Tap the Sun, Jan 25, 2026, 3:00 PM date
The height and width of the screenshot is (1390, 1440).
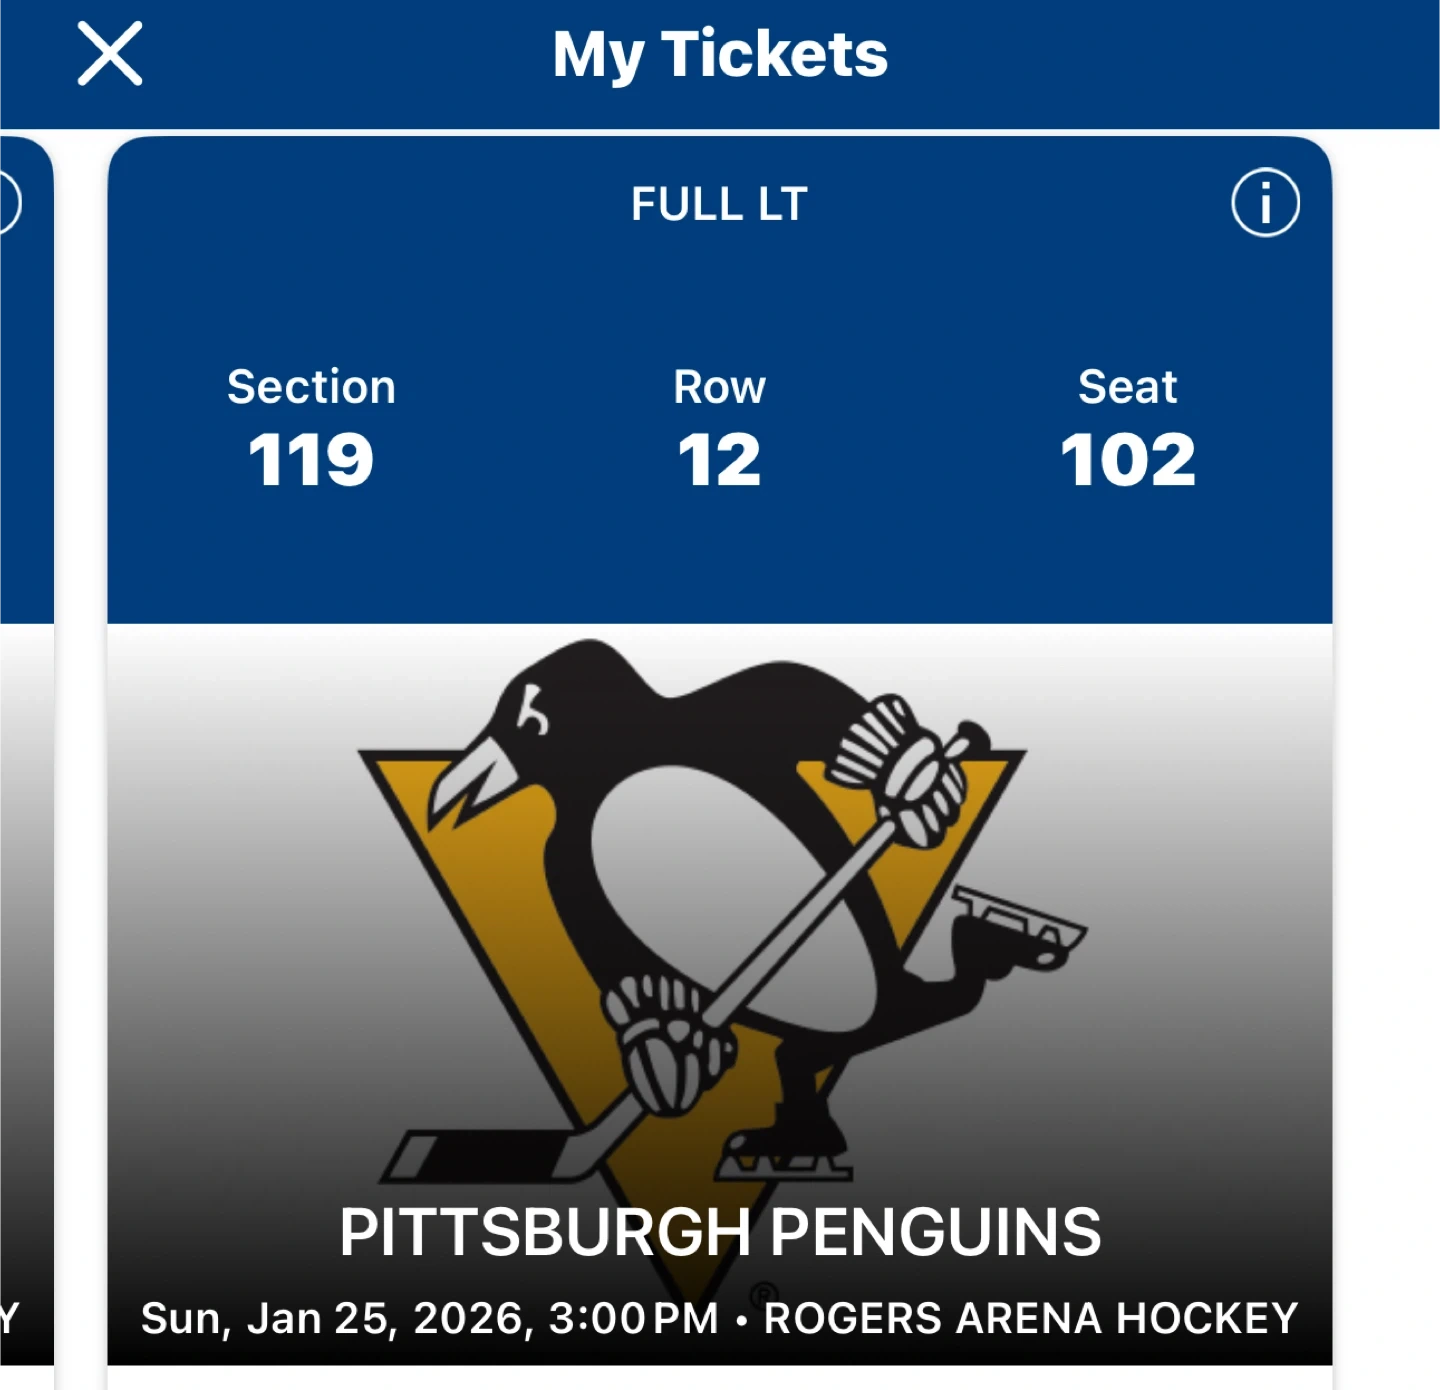point(430,1318)
